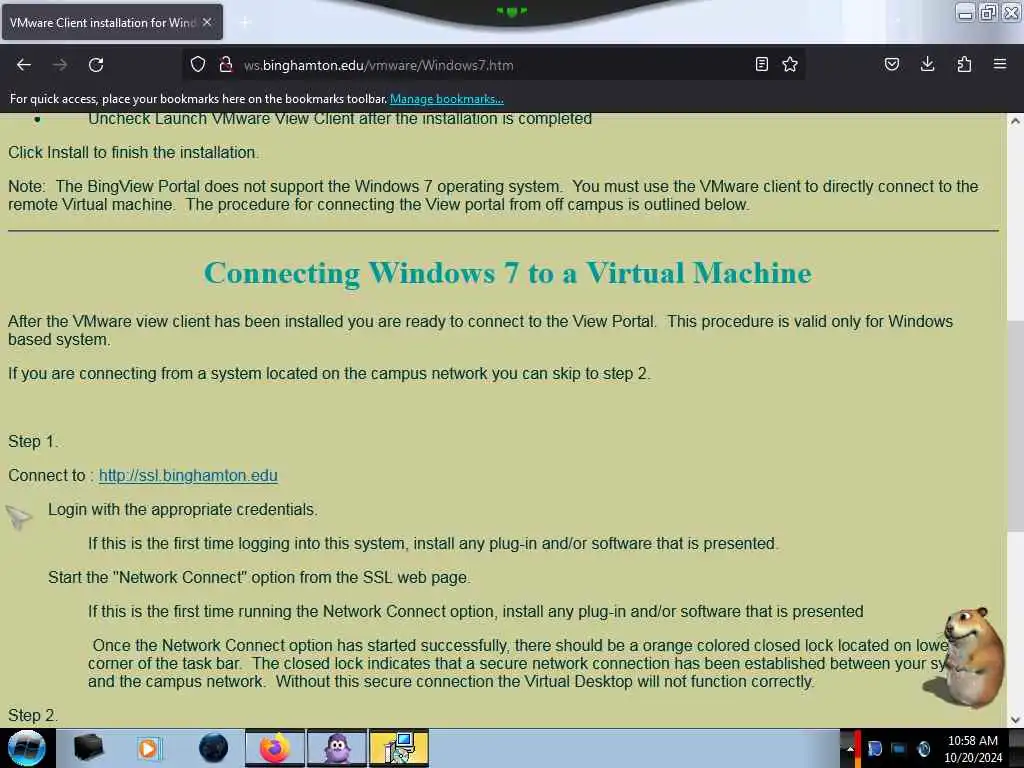Launch the media player from taskbar
The width and height of the screenshot is (1024, 768).
point(149,748)
